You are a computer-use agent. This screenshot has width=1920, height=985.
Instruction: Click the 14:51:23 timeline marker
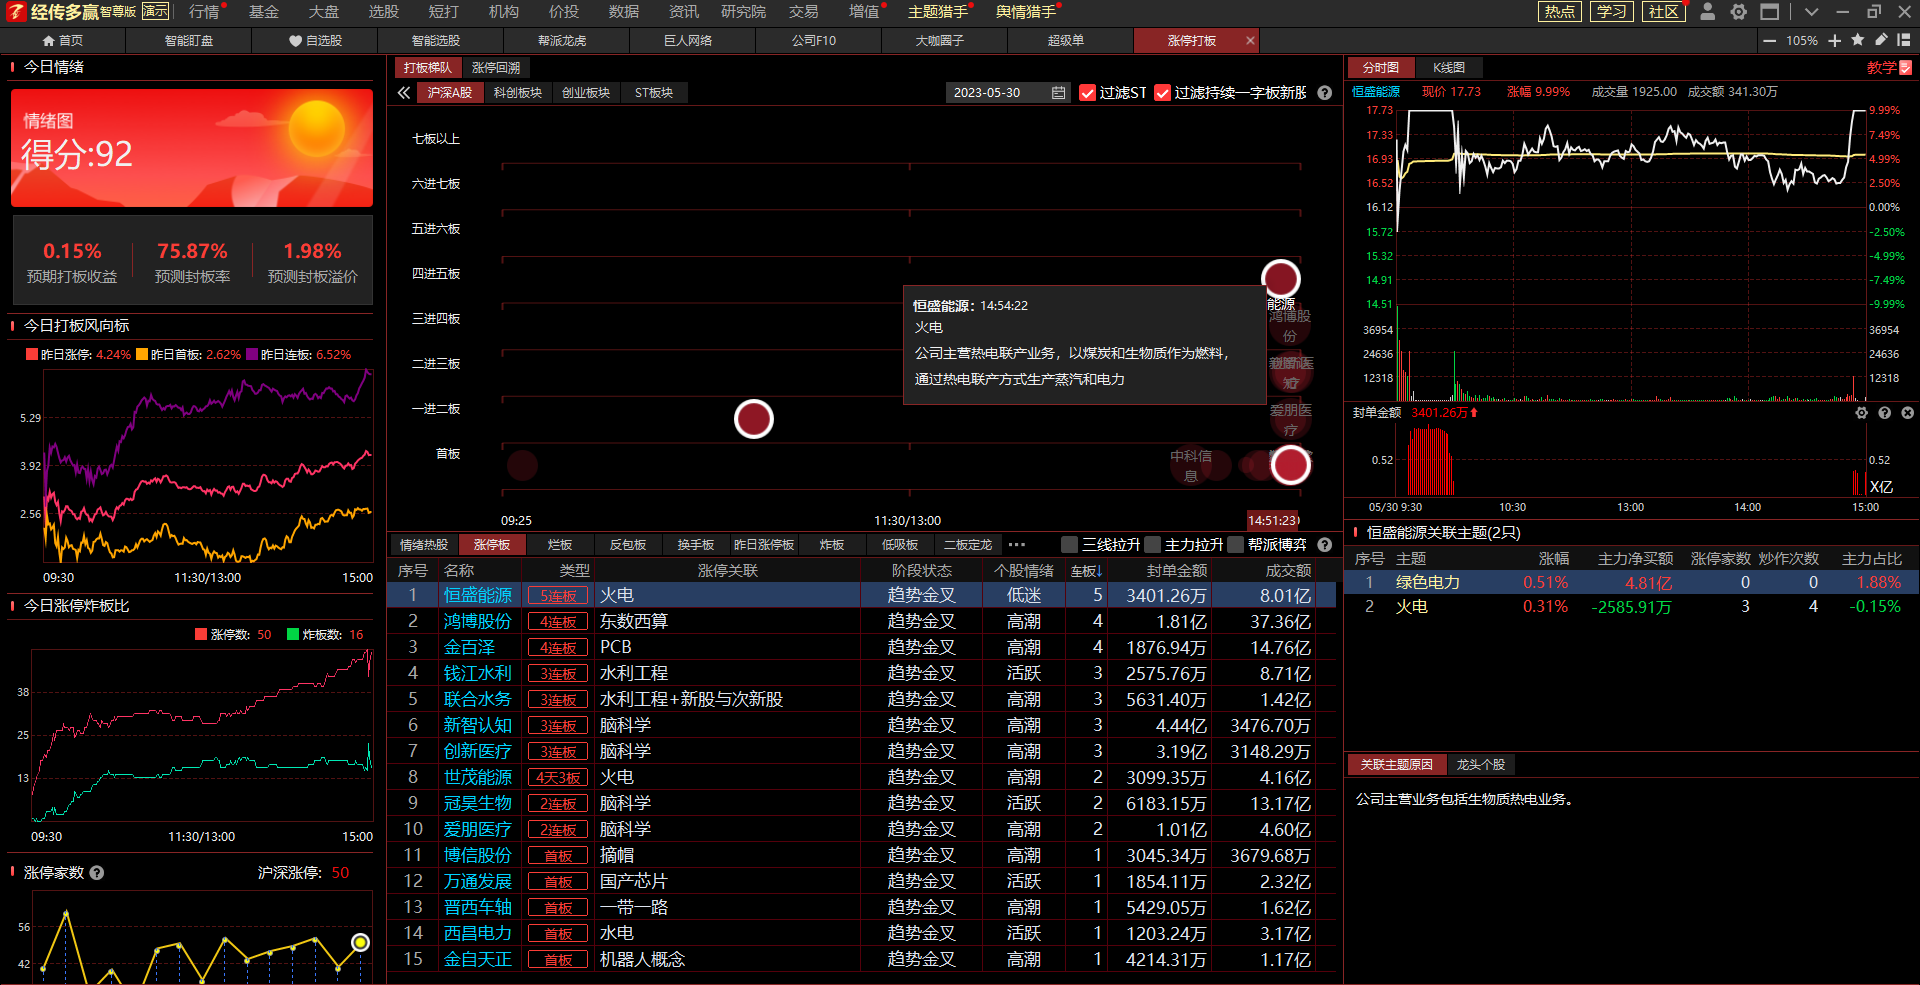(1273, 520)
